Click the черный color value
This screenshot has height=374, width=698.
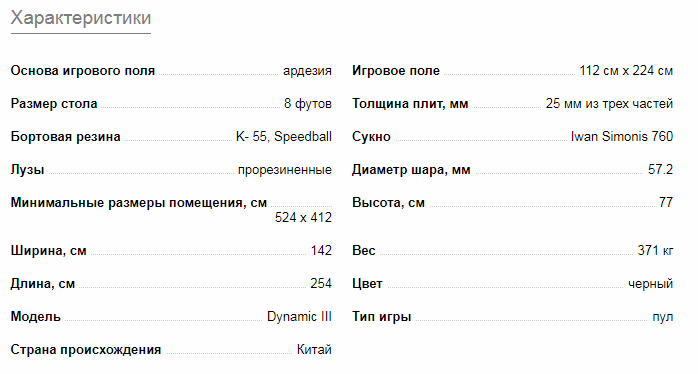(650, 284)
